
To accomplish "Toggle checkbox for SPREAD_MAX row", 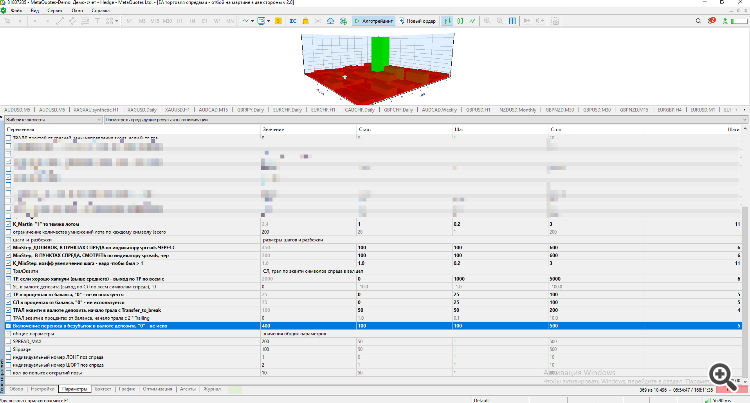I will click(x=8, y=342).
